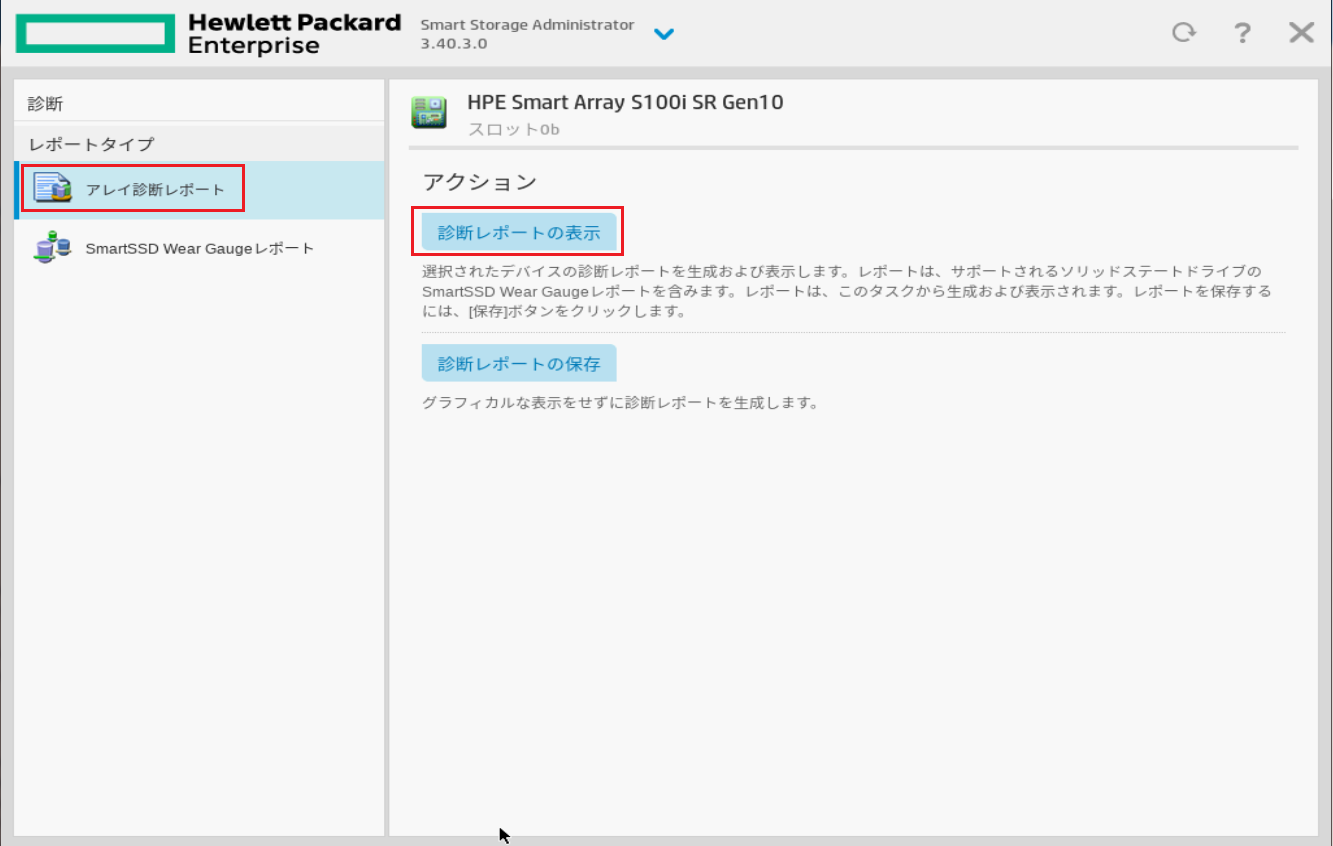Click HPE Smart Array S100i SR Gen10 title
This screenshot has width=1333, height=846.
[625, 102]
